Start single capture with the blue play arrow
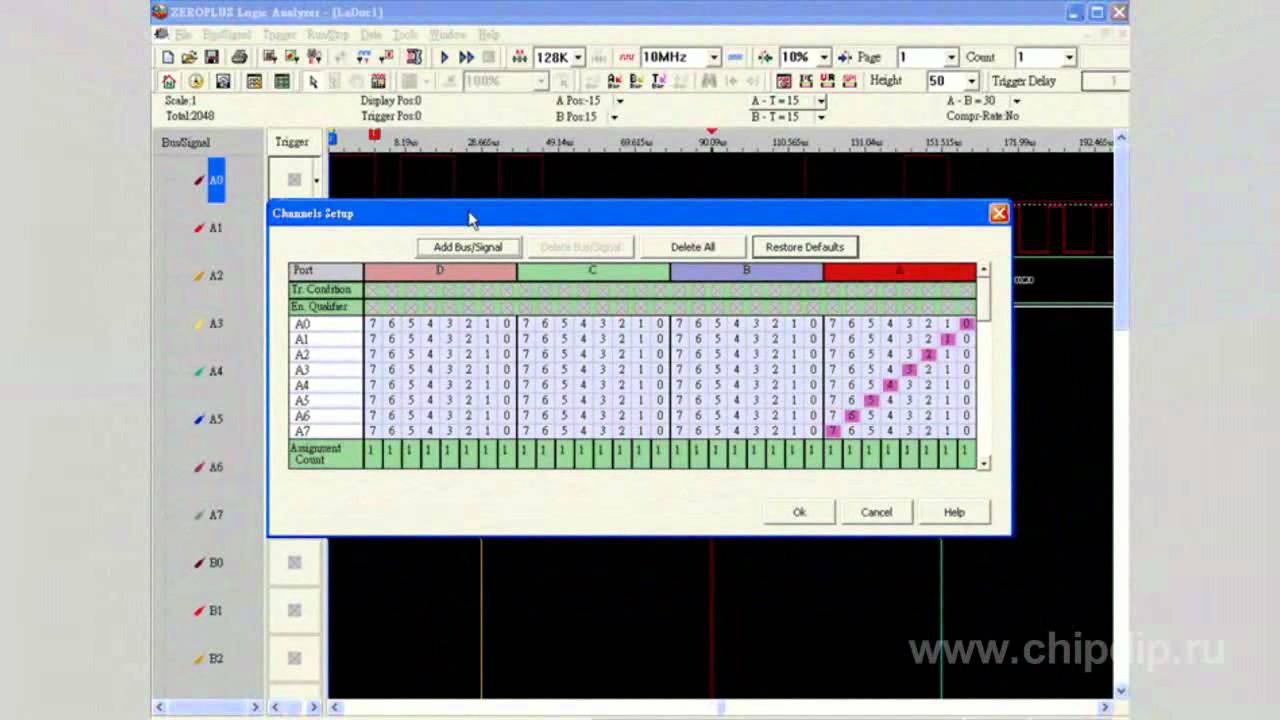Viewport: 1280px width, 720px height. (445, 57)
